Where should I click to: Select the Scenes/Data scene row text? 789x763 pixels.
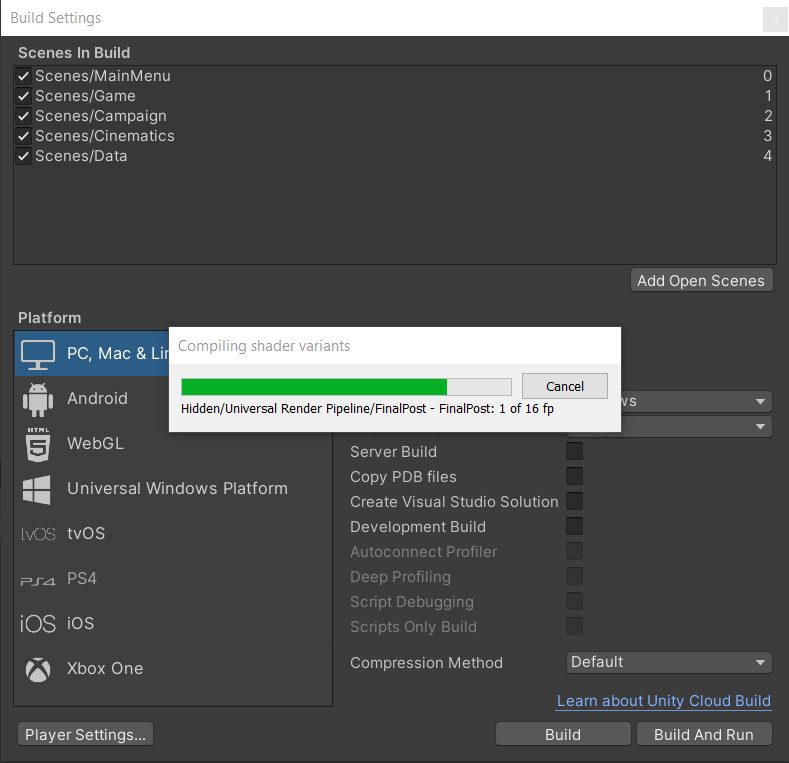81,156
